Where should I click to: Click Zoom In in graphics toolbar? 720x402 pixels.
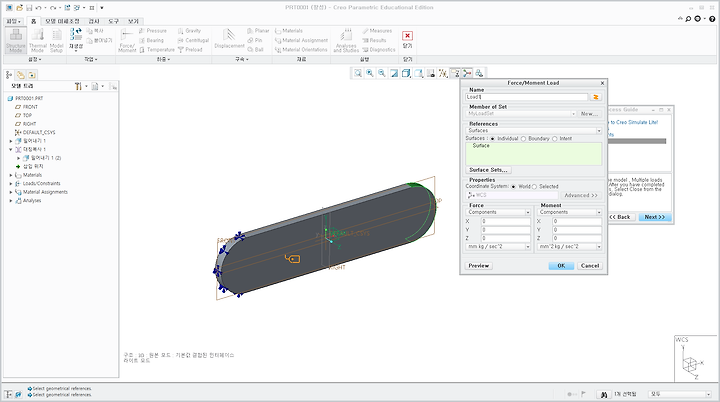click(370, 73)
